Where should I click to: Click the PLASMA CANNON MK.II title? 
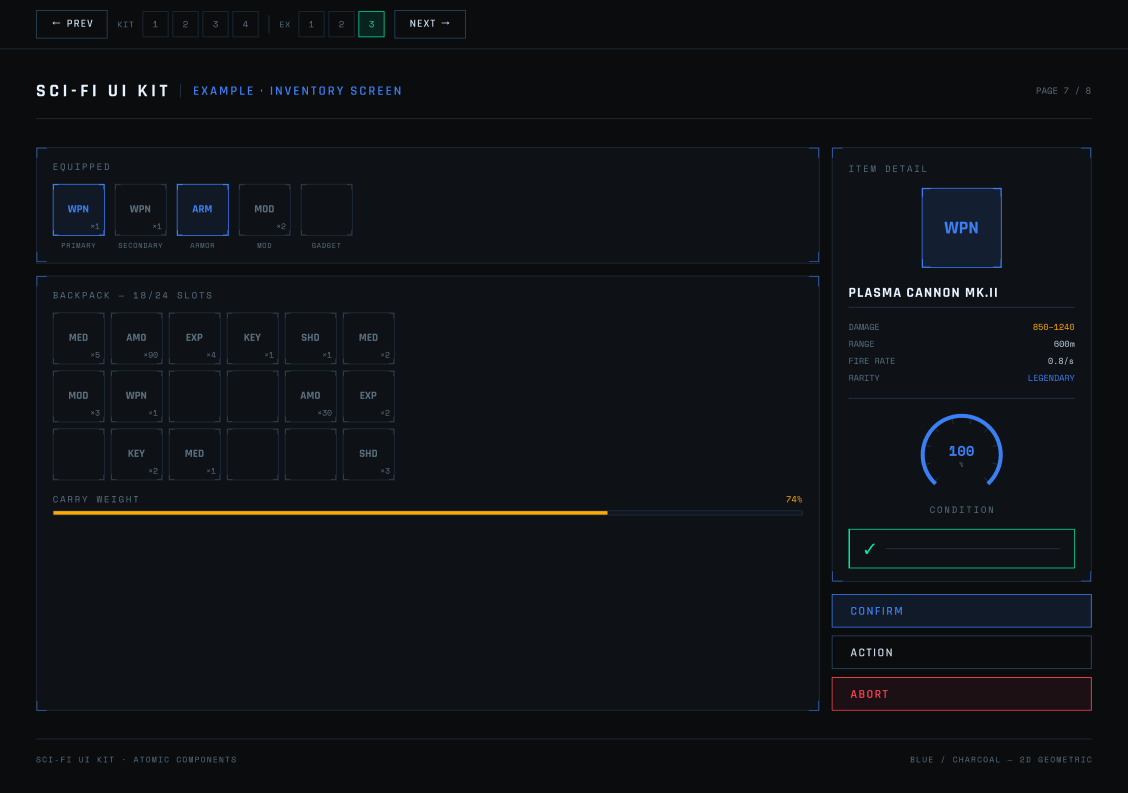click(x=923, y=293)
